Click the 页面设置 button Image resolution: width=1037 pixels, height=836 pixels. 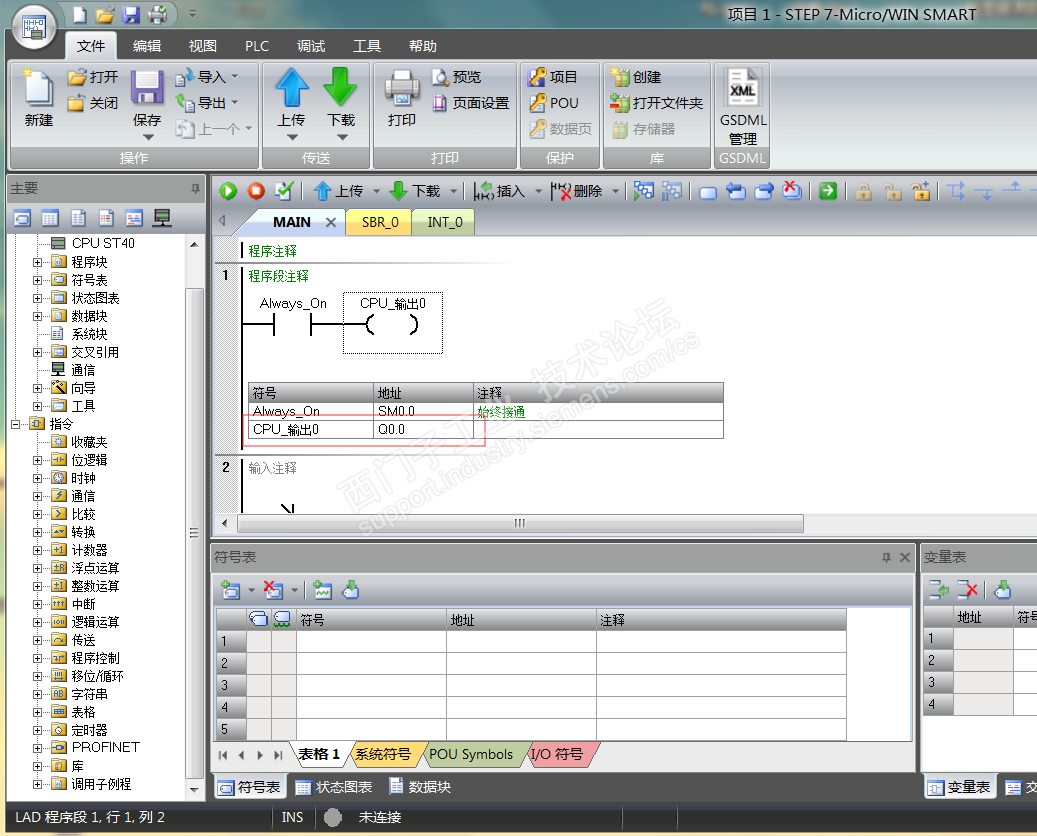[x=471, y=103]
